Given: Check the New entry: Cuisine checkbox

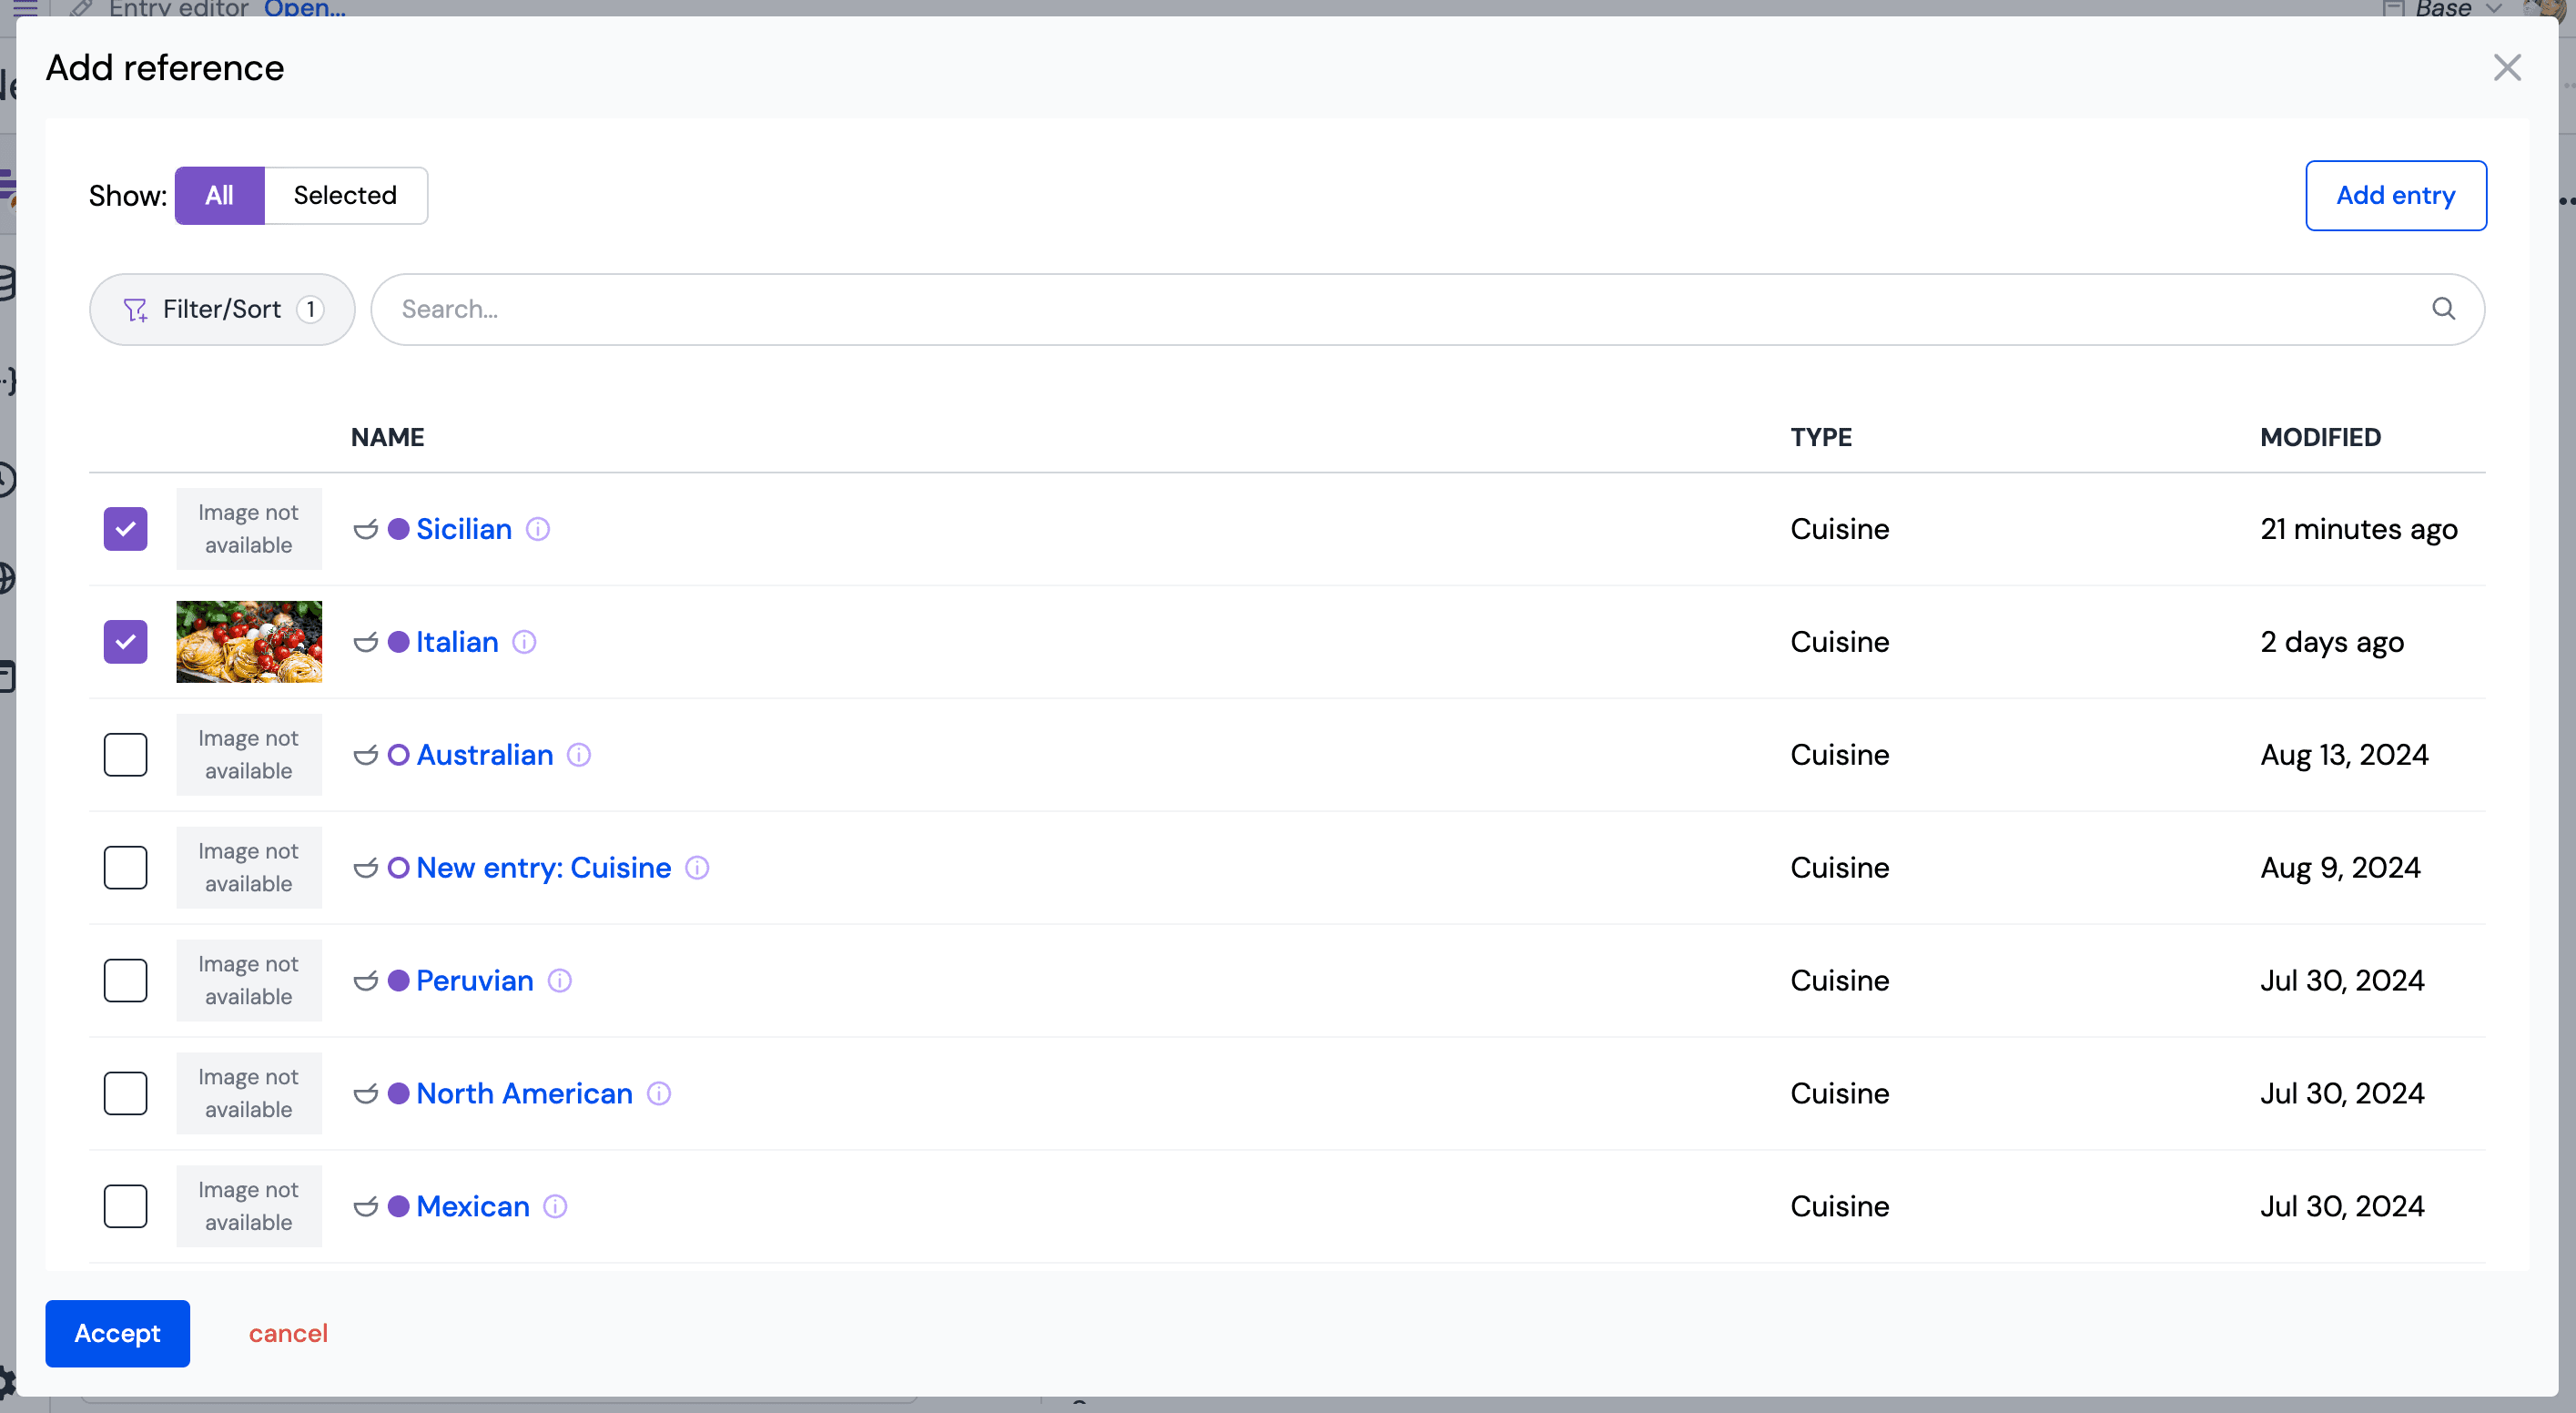Looking at the screenshot, I should point(125,868).
